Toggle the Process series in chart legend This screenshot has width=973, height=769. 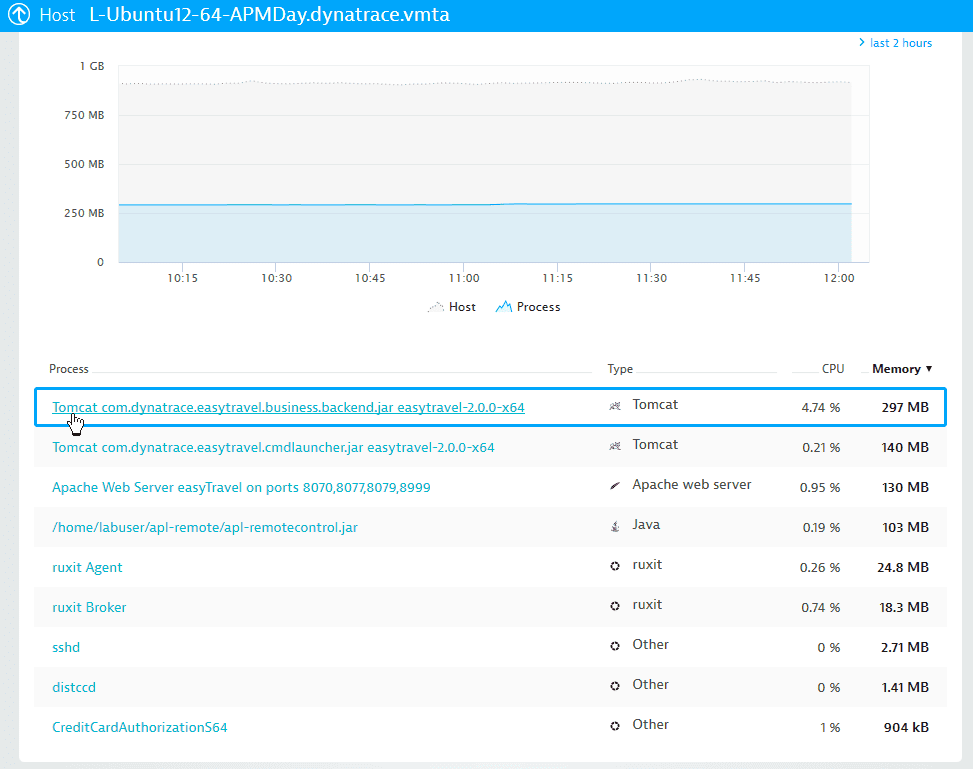click(528, 307)
